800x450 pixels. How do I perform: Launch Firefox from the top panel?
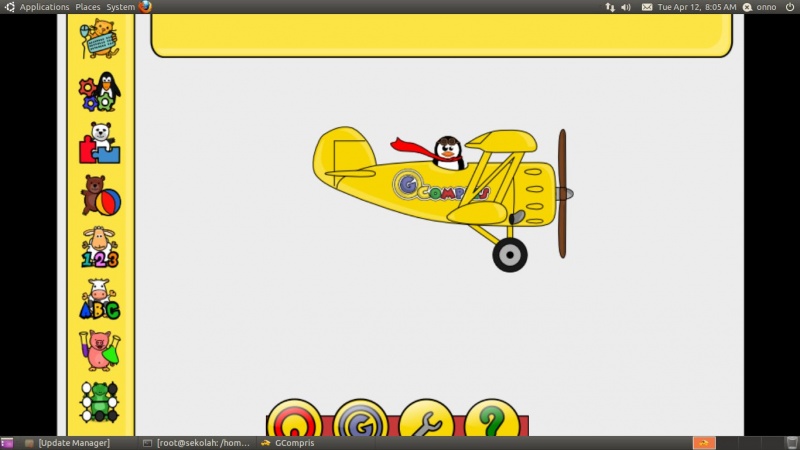pos(146,7)
